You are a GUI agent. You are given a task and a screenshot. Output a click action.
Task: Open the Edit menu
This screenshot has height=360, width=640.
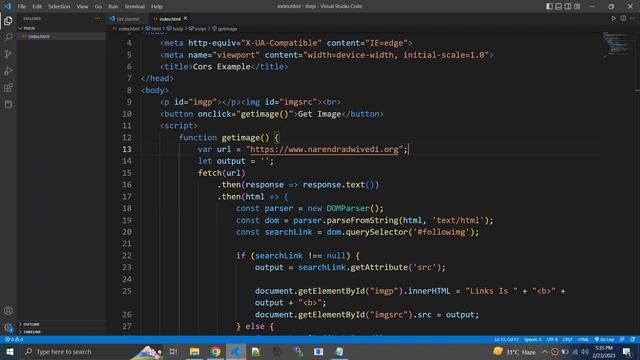(37, 7)
